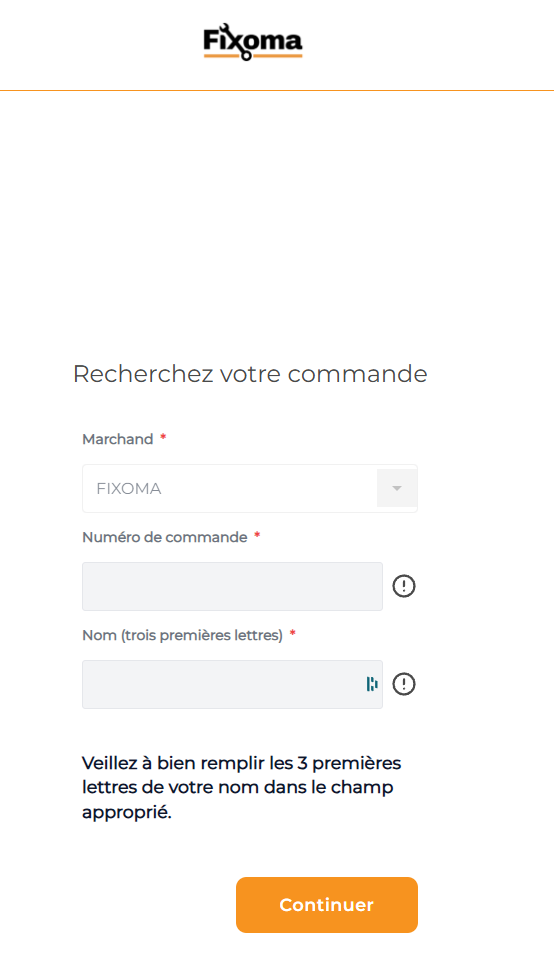
Task: Click the orange divider line below the header
Action: click(x=277, y=90)
